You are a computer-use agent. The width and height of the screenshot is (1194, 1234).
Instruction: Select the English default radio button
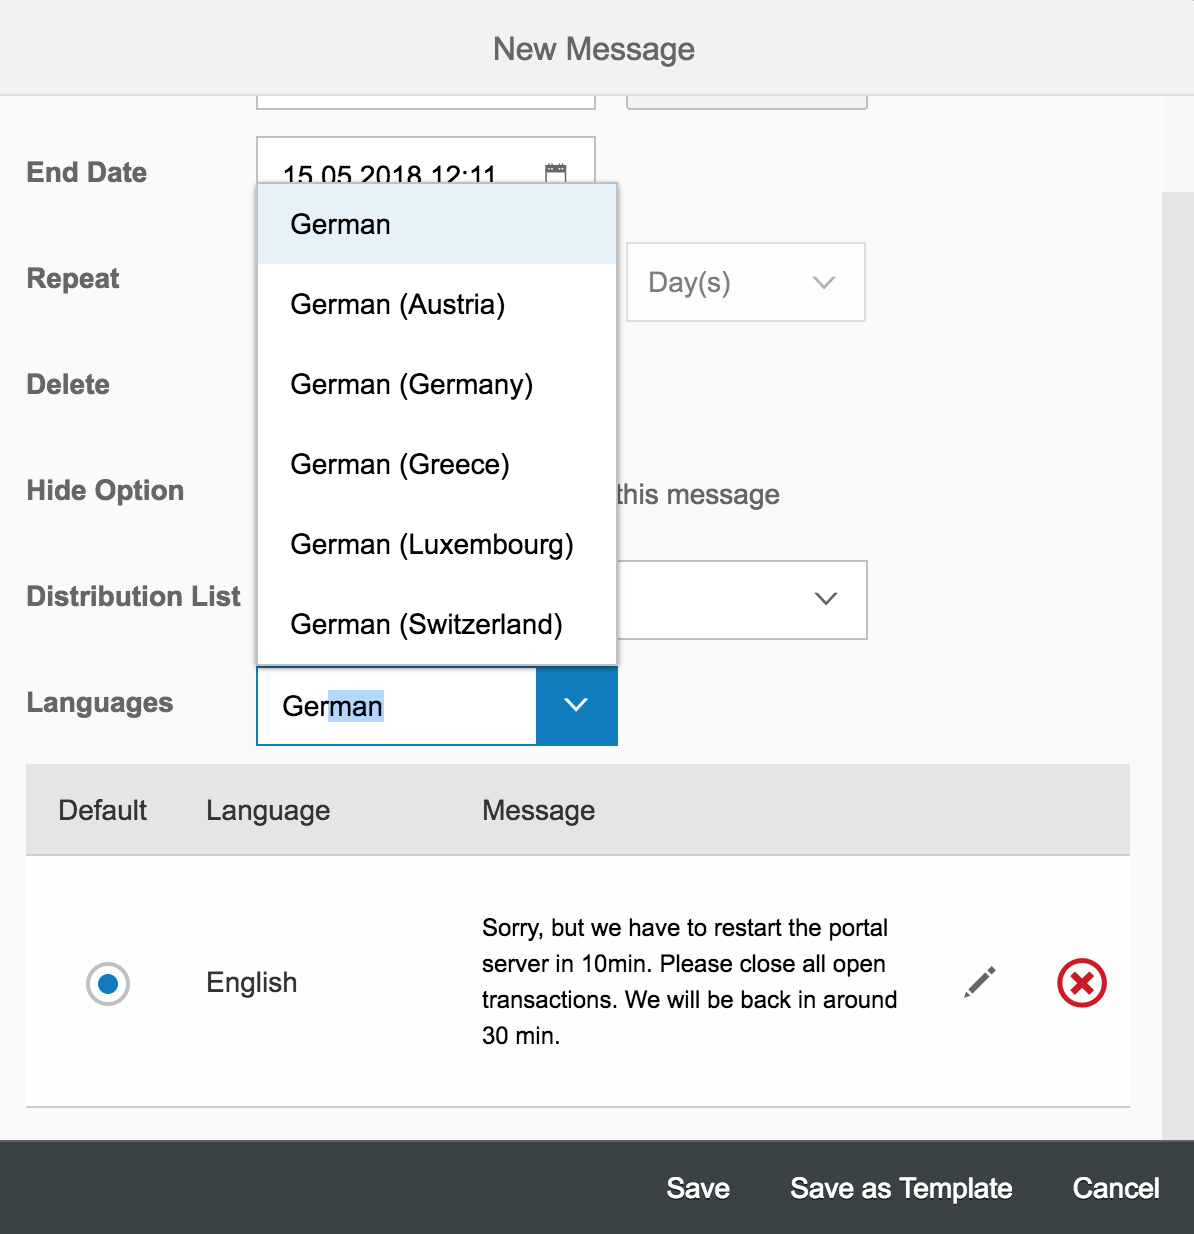coord(108,984)
